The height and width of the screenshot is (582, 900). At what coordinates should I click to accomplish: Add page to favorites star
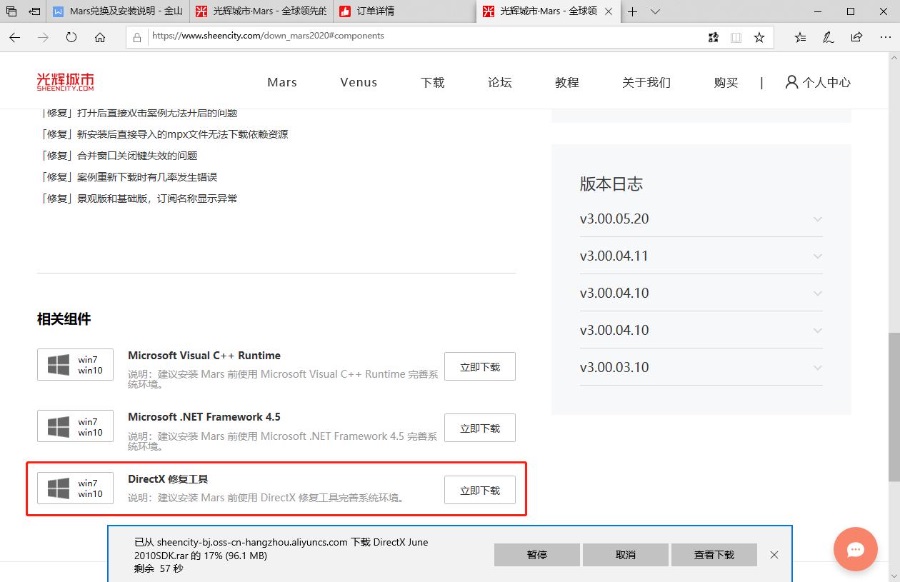759,37
